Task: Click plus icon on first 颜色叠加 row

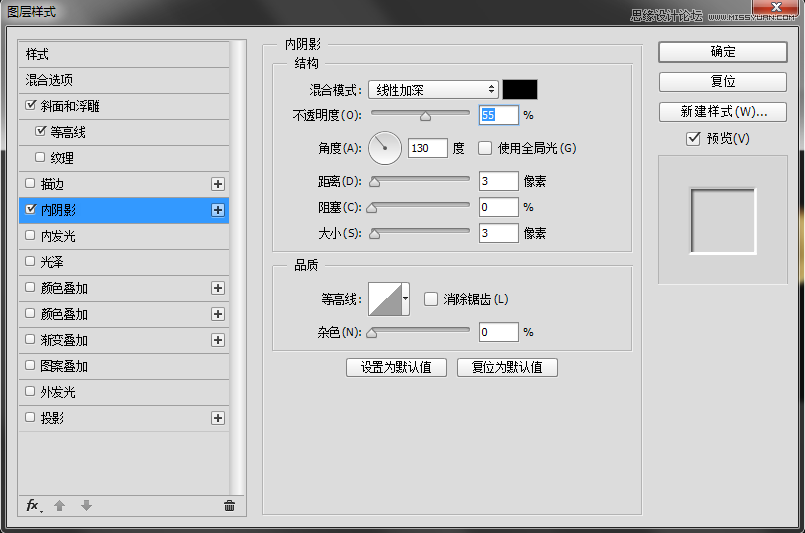Action: coord(218,288)
